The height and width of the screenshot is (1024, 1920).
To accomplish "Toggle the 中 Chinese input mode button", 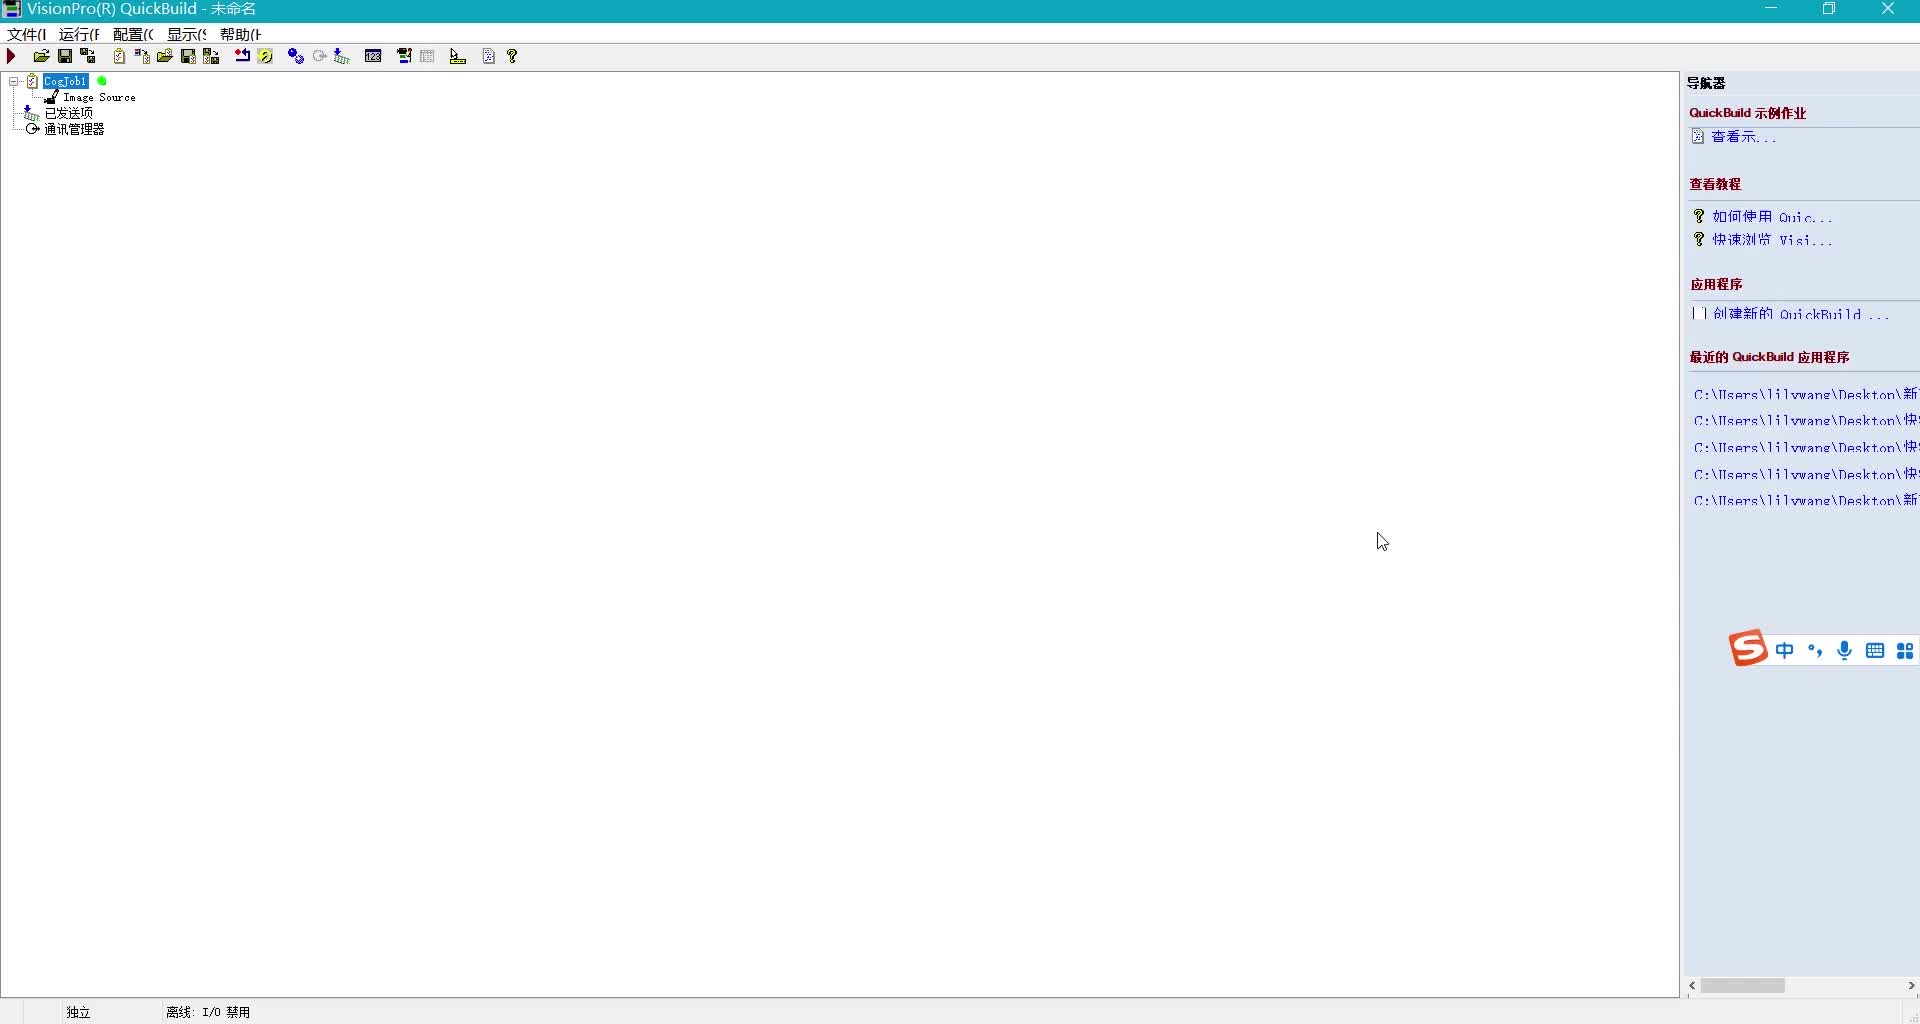I will click(x=1786, y=651).
